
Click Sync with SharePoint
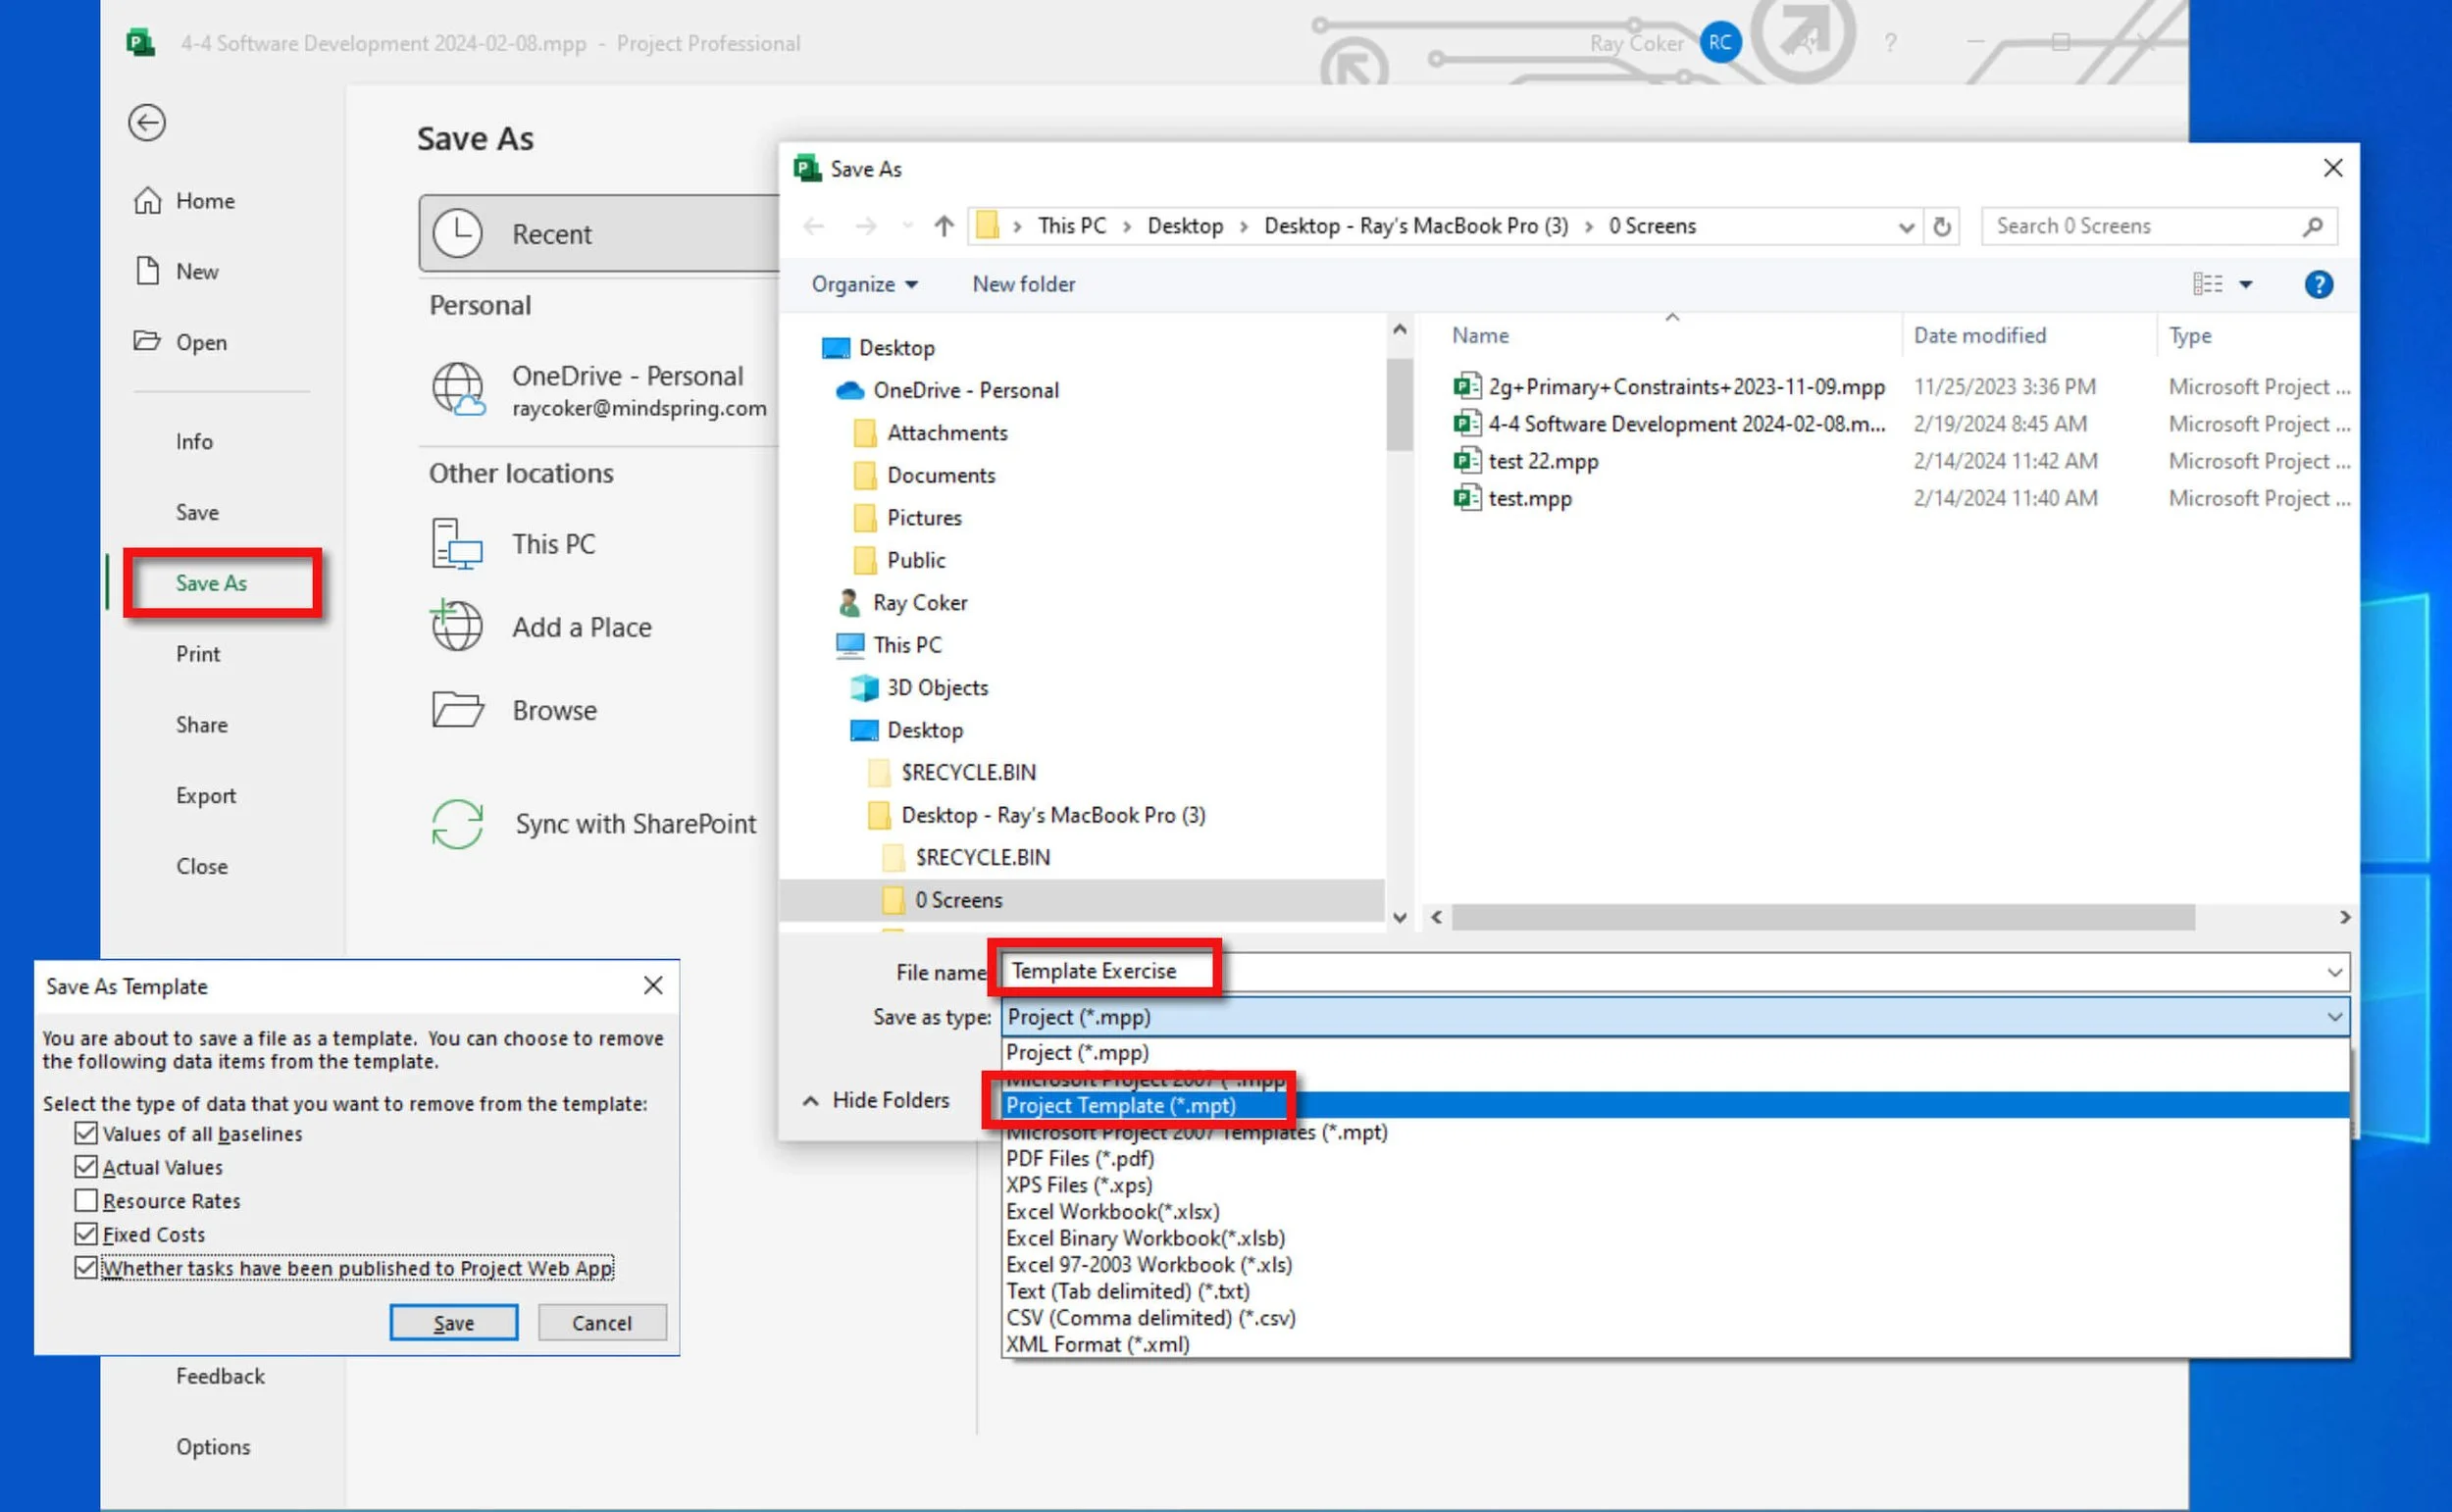tap(594, 824)
